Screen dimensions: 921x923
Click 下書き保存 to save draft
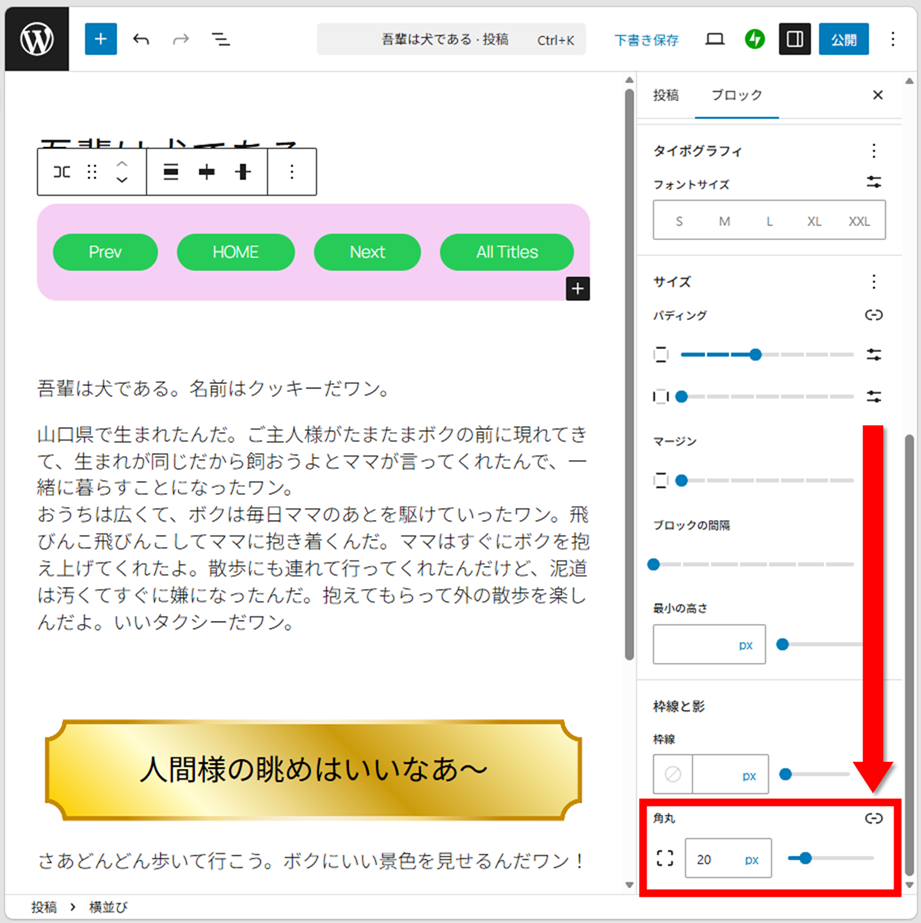tap(646, 40)
